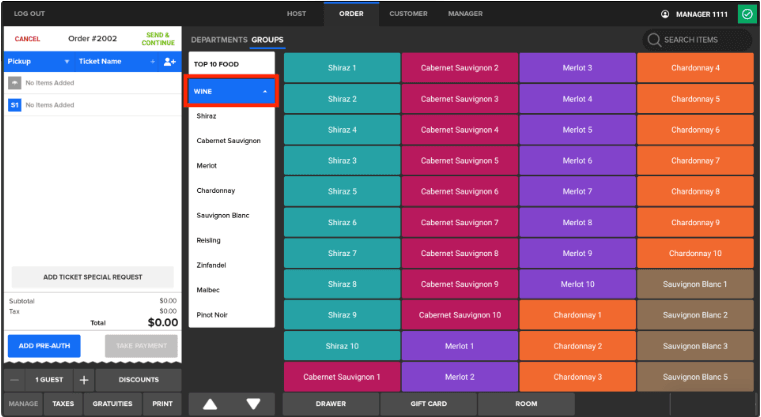Click the shared seat icon above S1
Image resolution: width=761 pixels, height=417 pixels.
[15, 83]
